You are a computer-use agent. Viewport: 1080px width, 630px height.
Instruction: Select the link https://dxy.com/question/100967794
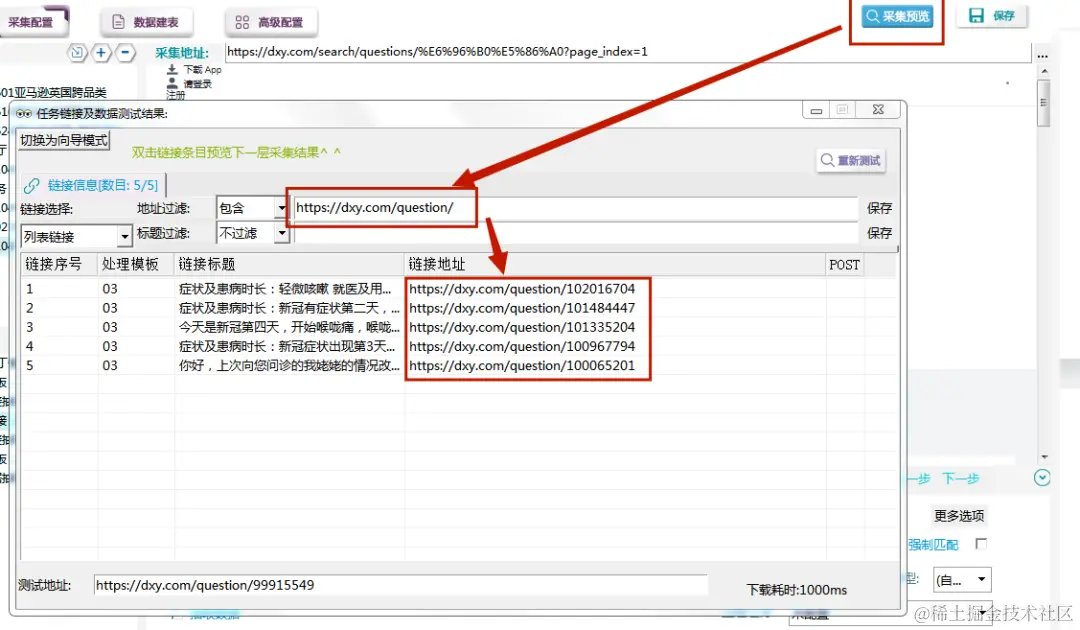click(522, 346)
